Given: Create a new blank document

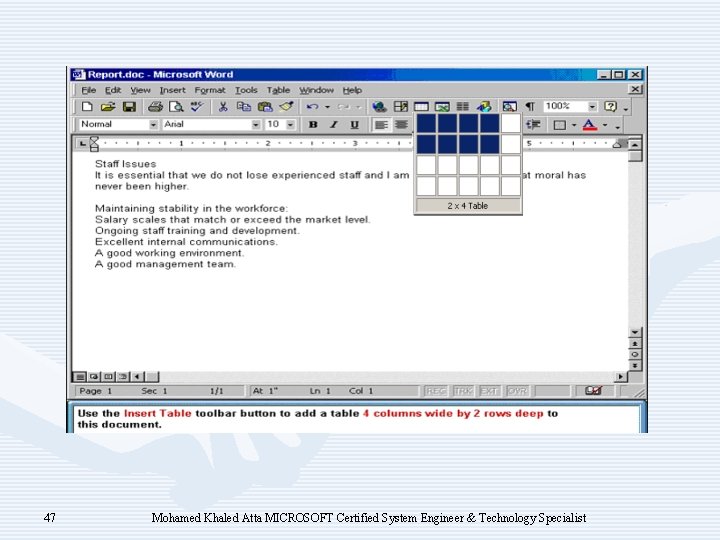Looking at the screenshot, I should pos(87,107).
